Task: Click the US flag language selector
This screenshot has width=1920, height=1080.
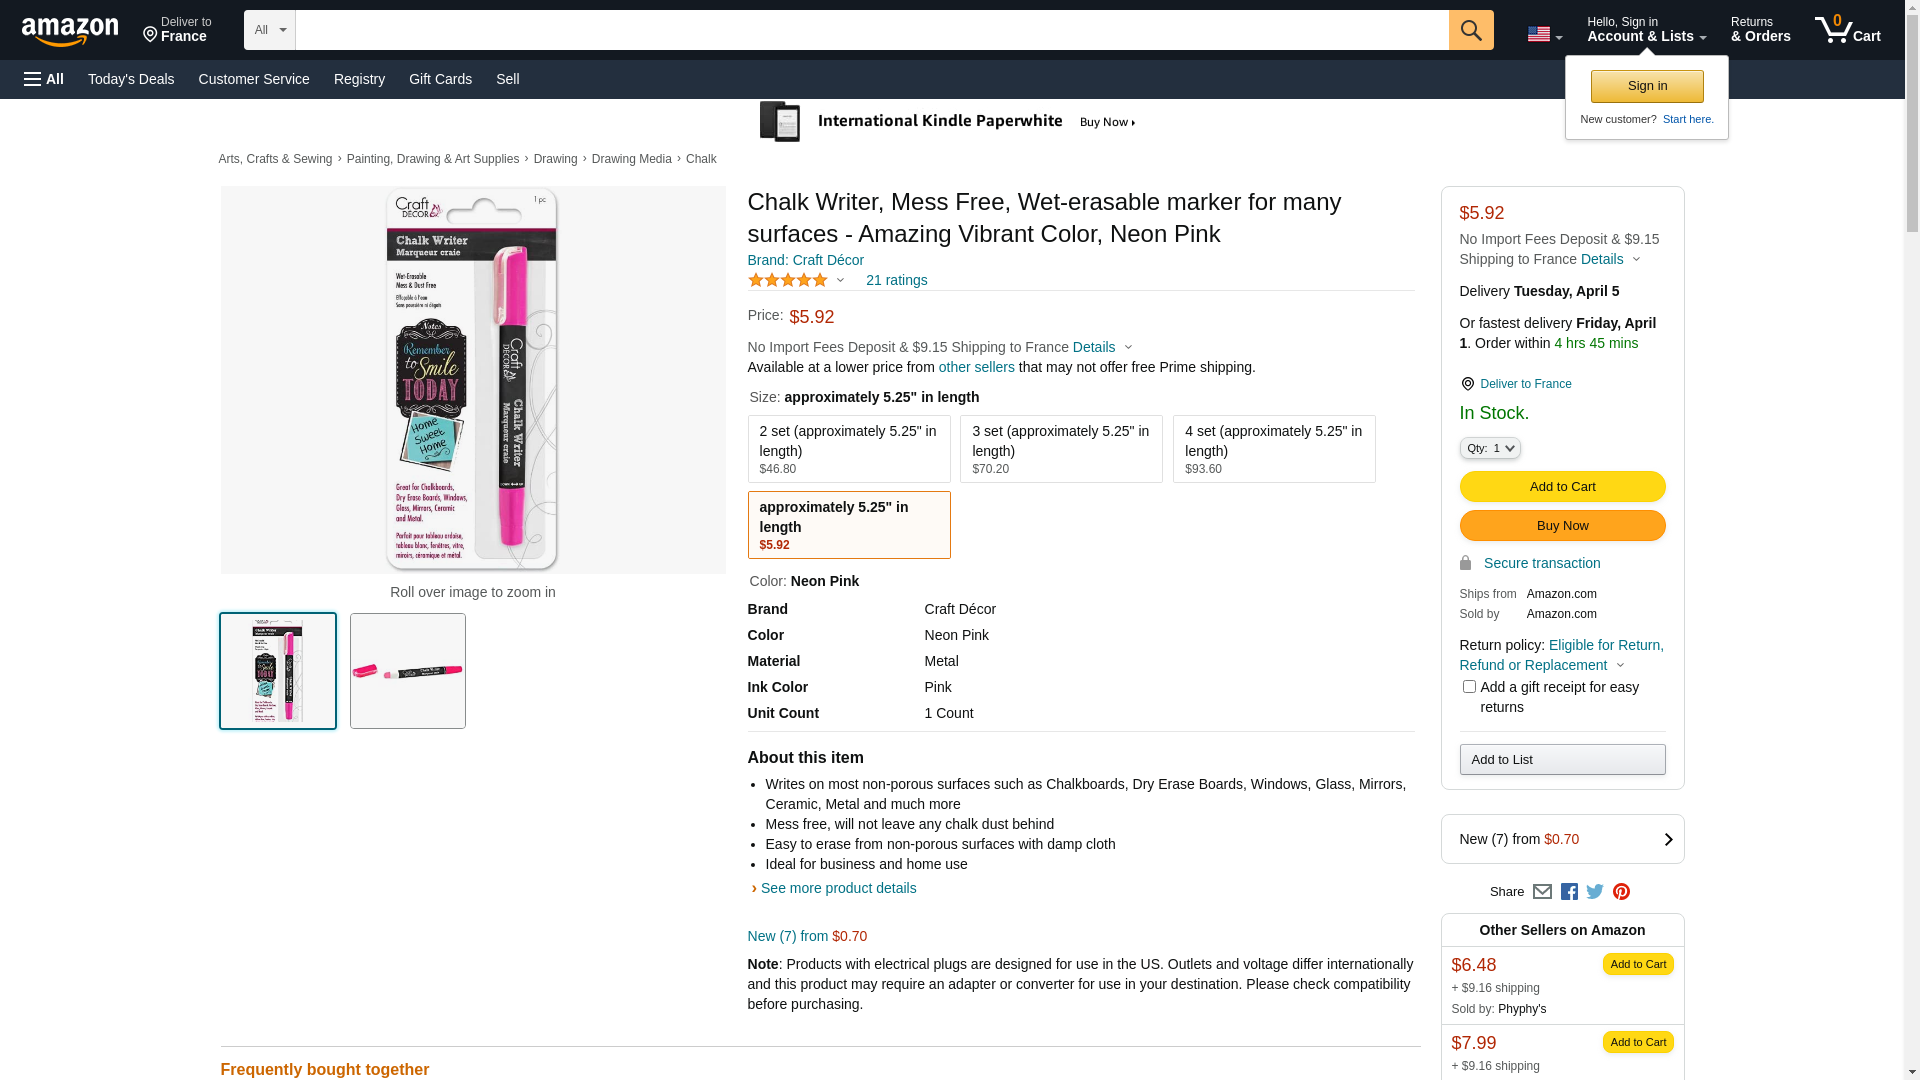Action: (1544, 35)
